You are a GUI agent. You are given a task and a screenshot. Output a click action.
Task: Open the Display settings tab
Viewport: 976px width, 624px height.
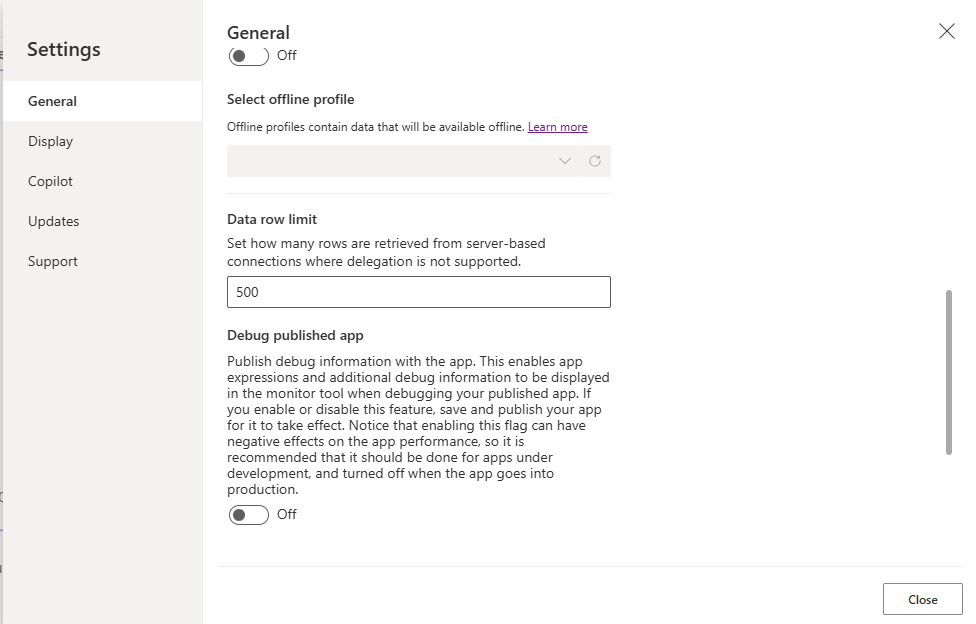click(x=103, y=141)
